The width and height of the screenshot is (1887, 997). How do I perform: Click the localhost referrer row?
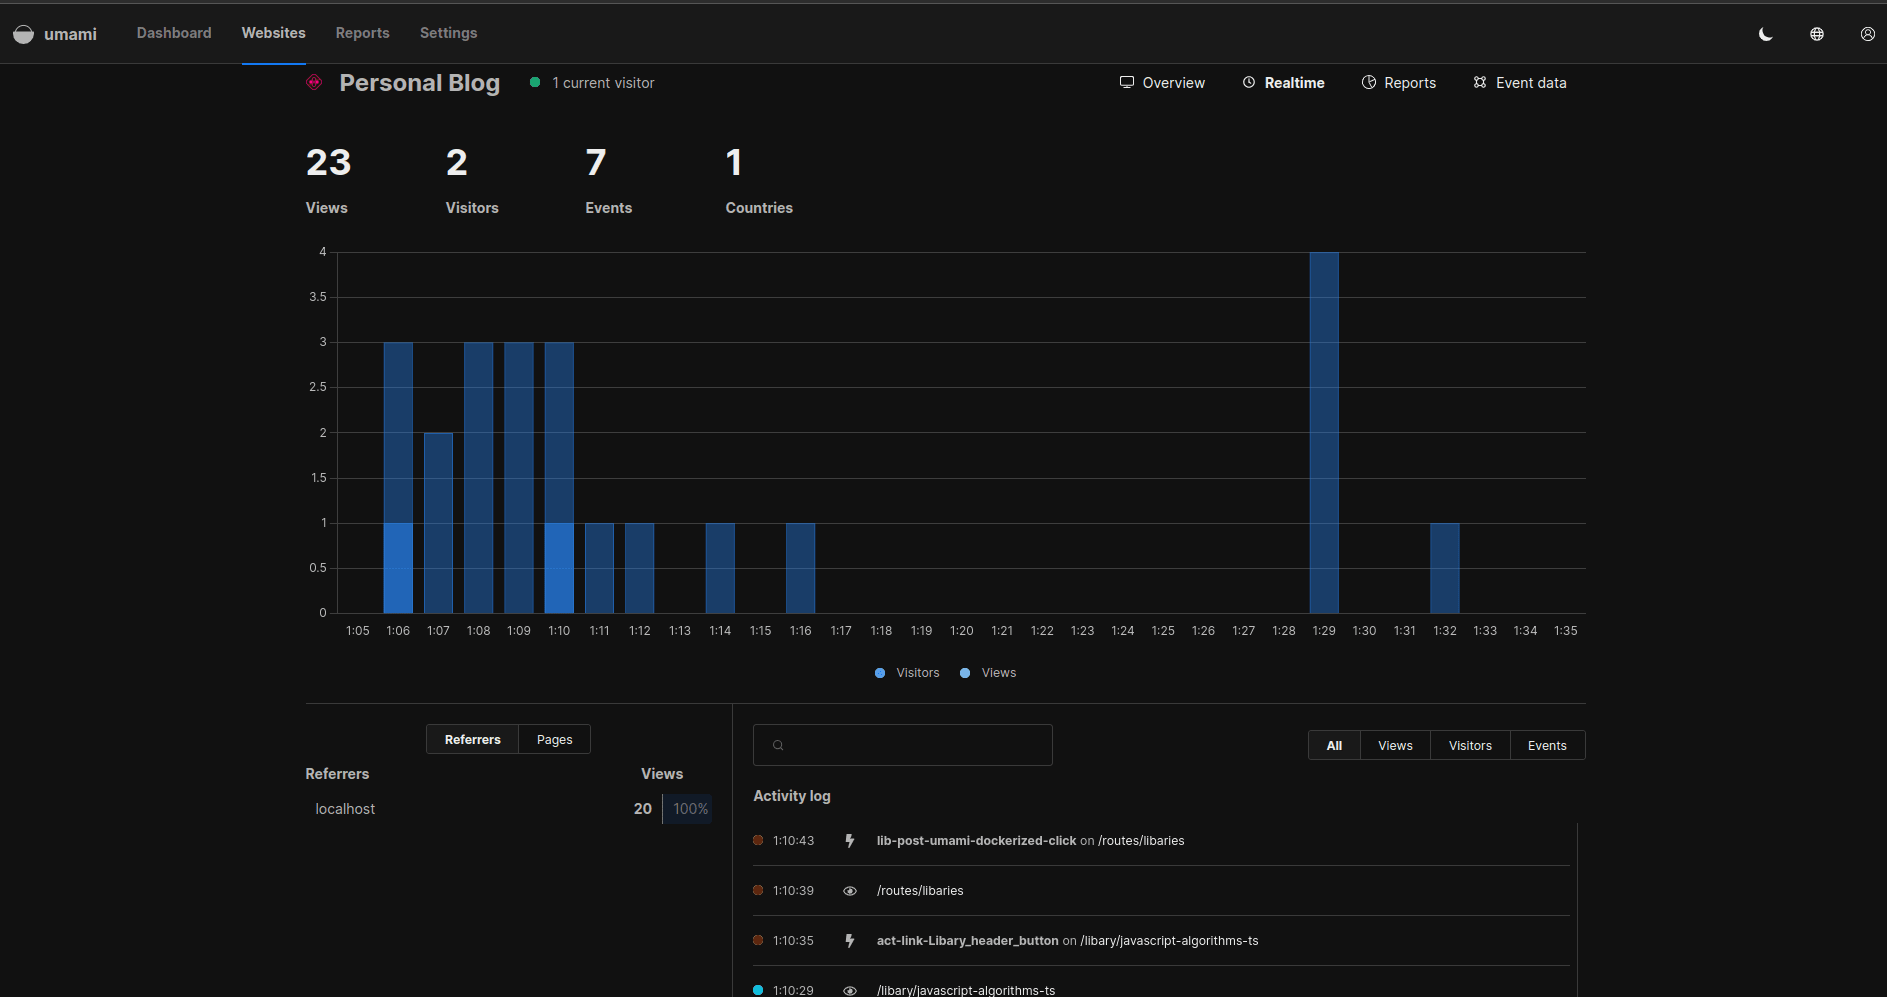tap(509, 809)
